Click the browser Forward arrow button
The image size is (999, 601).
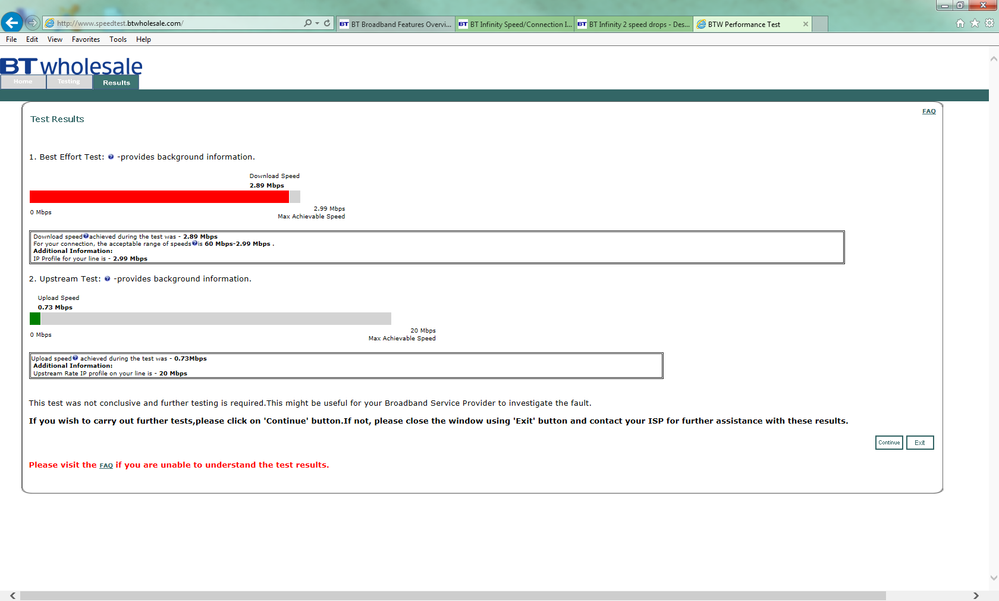click(x=32, y=23)
